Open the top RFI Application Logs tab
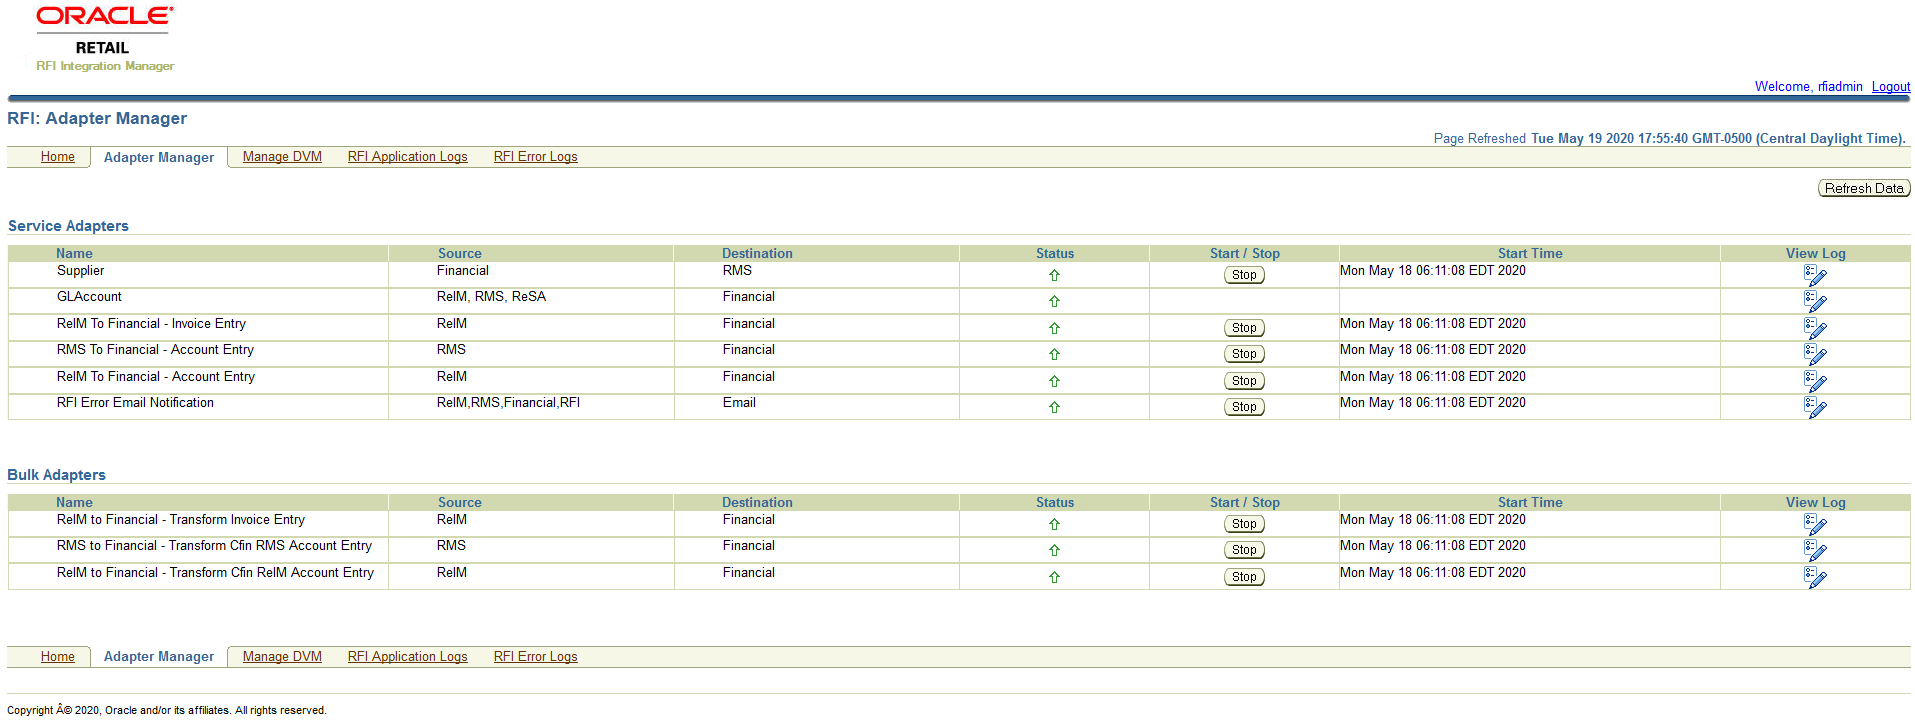Viewport: 1915px width, 727px height. click(408, 157)
